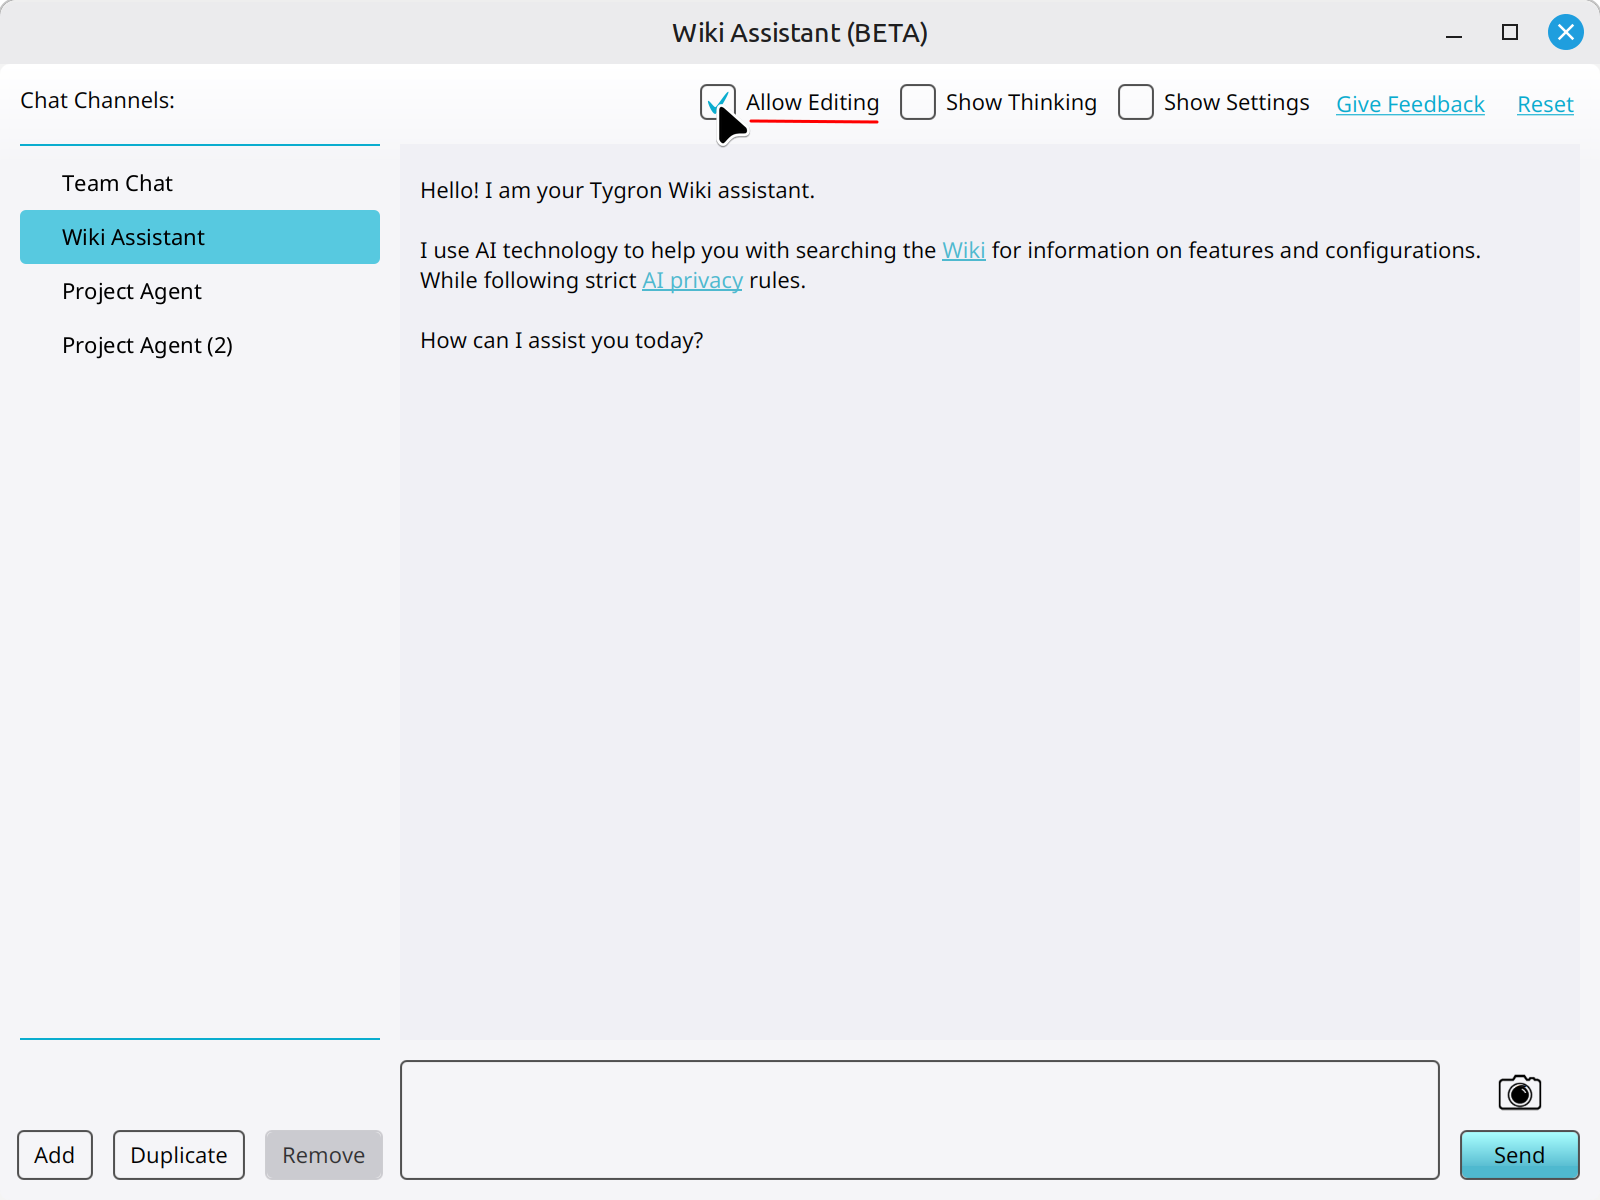Viewport: 1600px width, 1200px height.
Task: Uncheck the Allow Editing checkbox
Action: pyautogui.click(x=718, y=102)
